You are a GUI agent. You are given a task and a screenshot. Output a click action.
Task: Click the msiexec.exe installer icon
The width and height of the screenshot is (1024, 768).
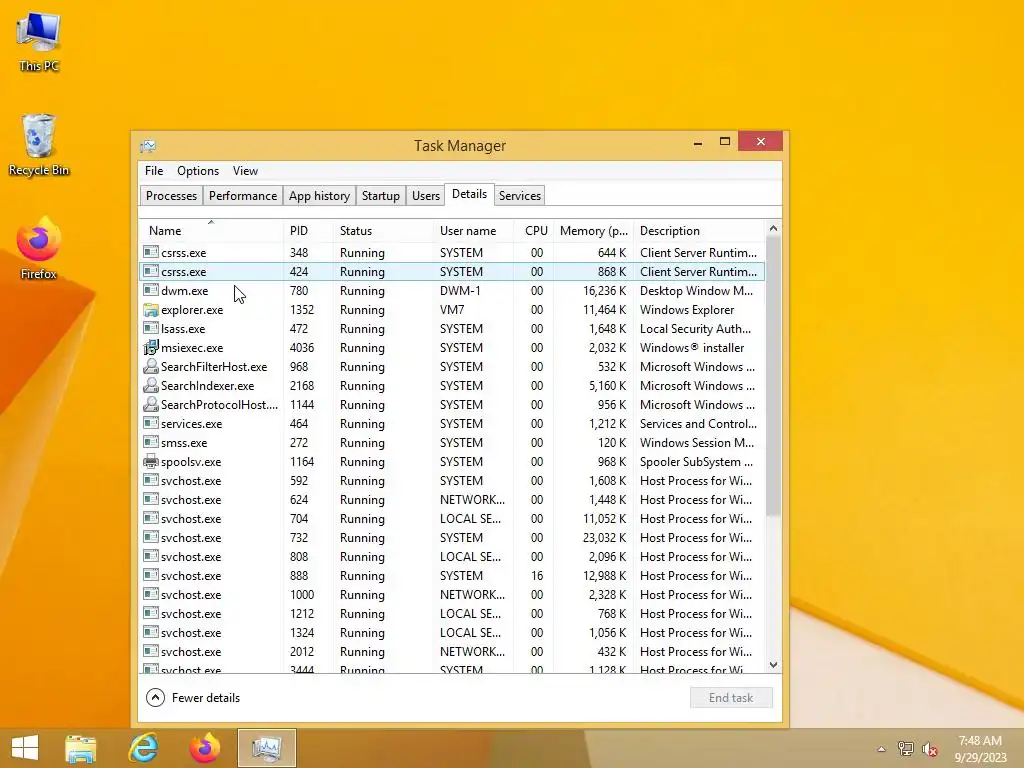coord(151,347)
